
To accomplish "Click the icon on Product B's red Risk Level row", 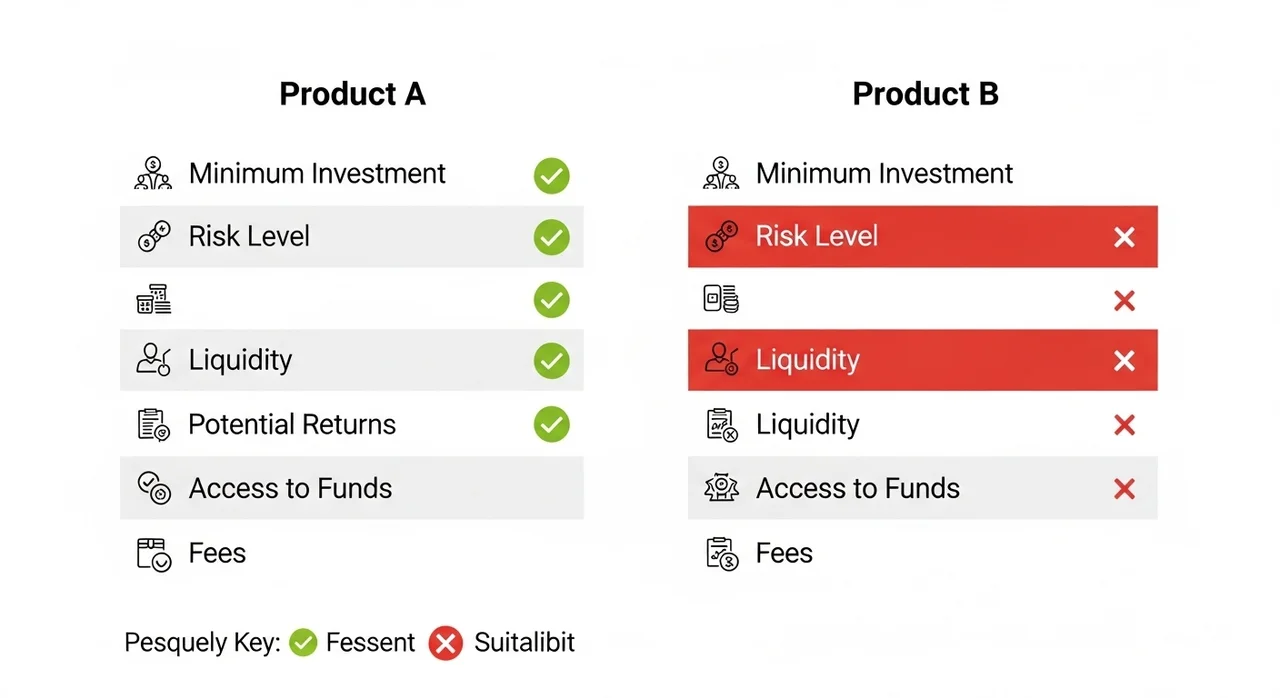I will point(721,237).
